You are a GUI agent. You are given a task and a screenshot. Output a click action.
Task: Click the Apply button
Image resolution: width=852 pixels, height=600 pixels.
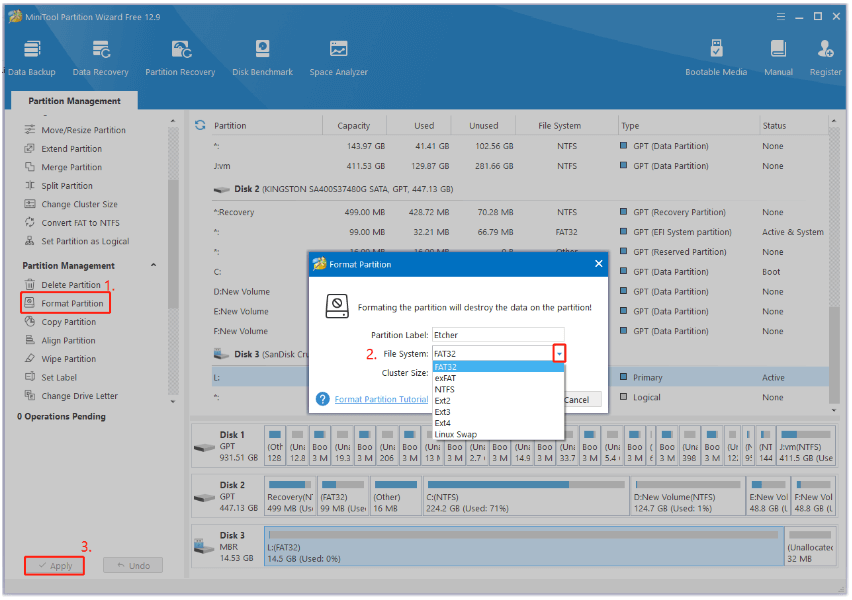pyautogui.click(x=54, y=566)
